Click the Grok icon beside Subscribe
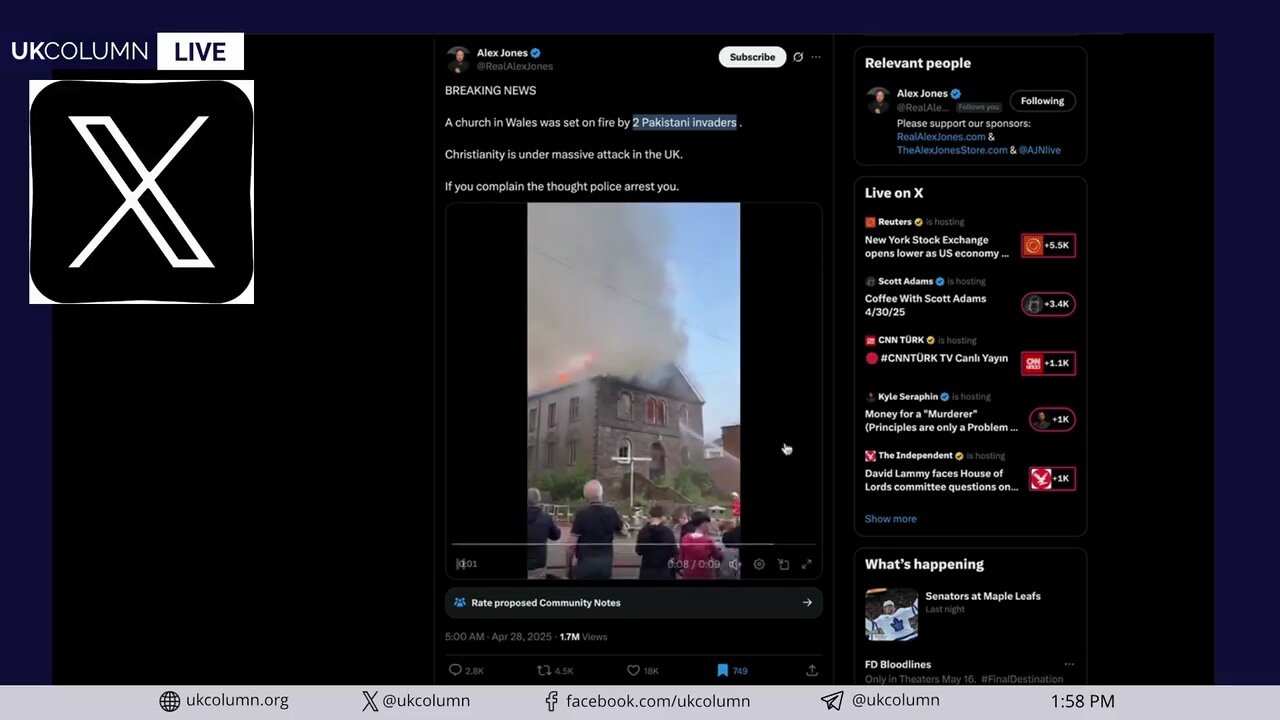The height and width of the screenshot is (720, 1280). coord(798,57)
